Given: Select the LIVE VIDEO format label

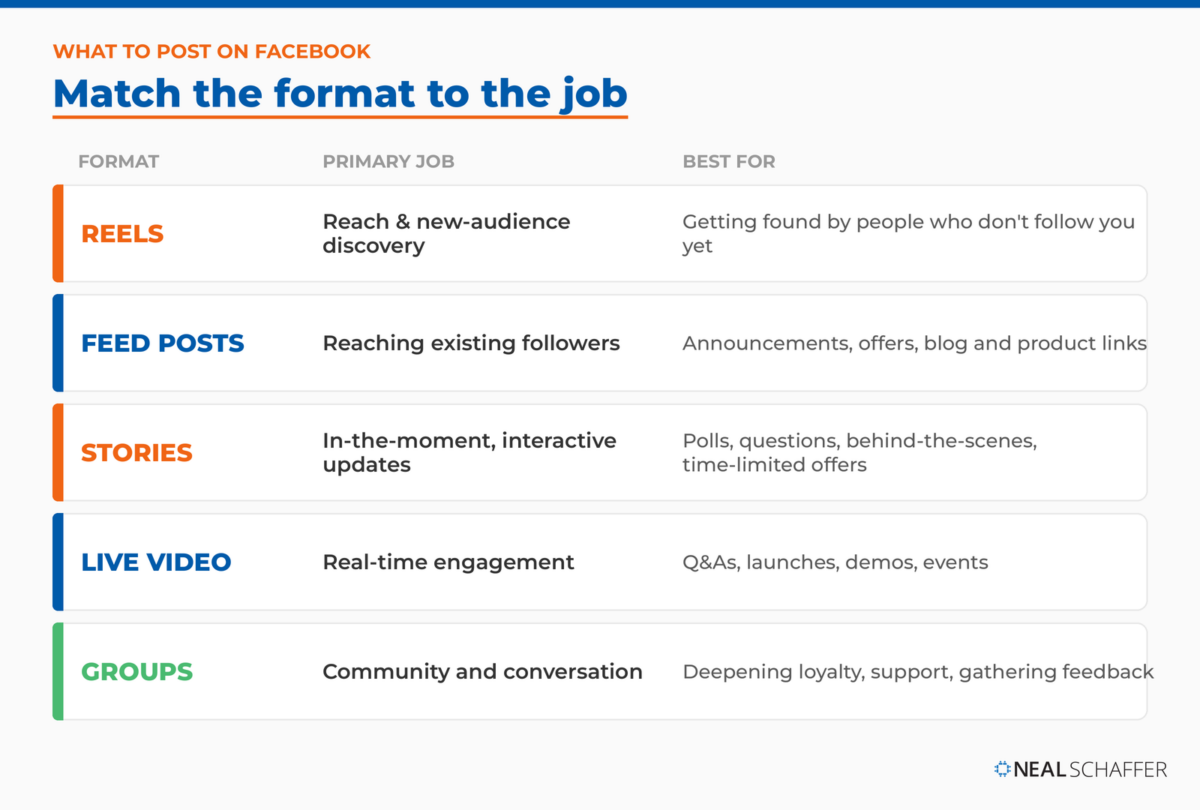Looking at the screenshot, I should pos(156,562).
